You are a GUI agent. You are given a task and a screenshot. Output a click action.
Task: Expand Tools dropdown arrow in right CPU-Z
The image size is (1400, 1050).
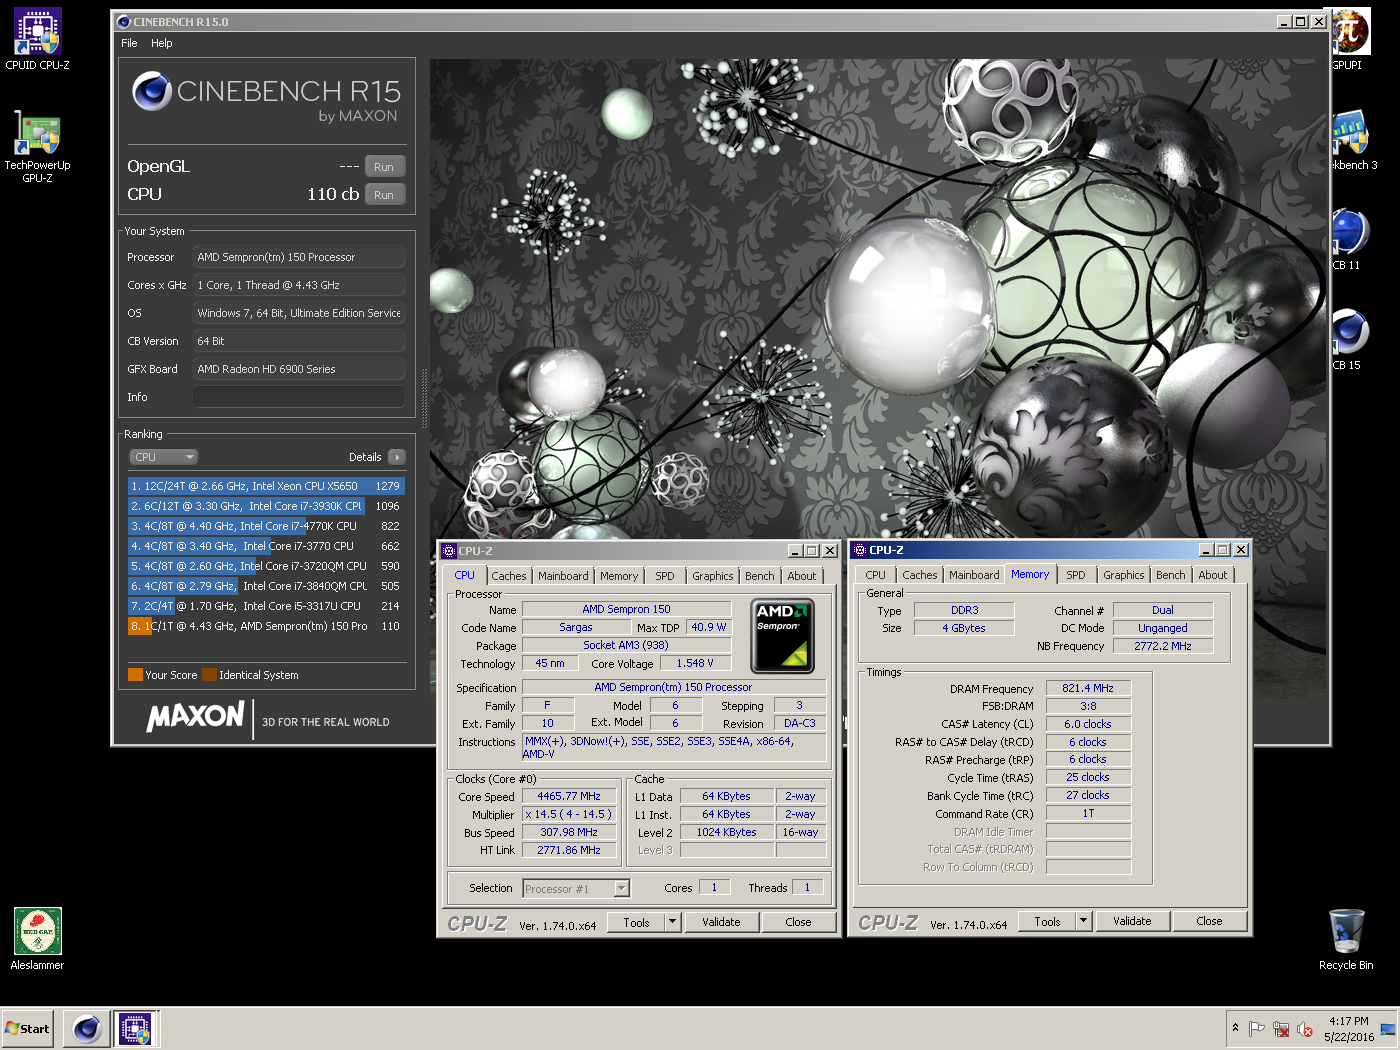point(1084,921)
